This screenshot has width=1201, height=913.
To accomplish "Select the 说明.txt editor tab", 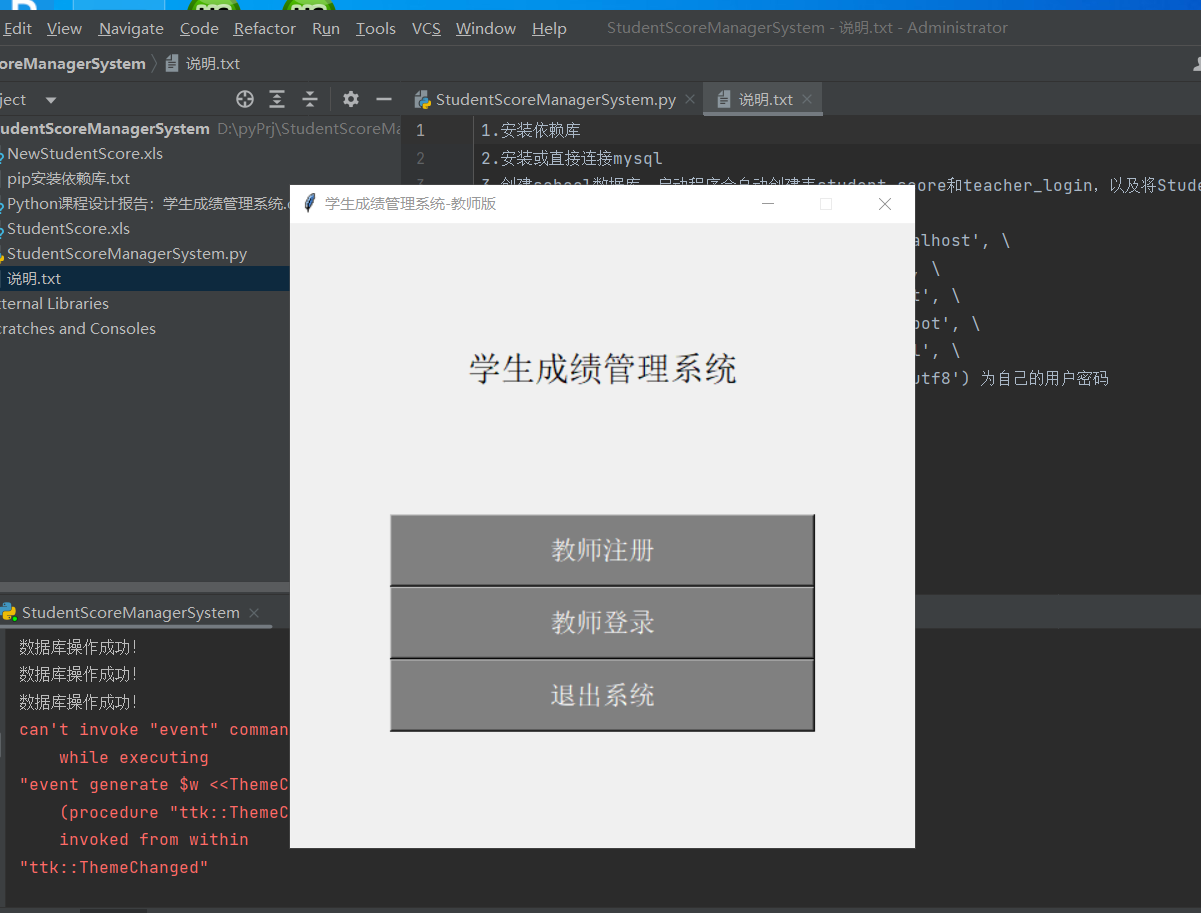I will click(765, 100).
